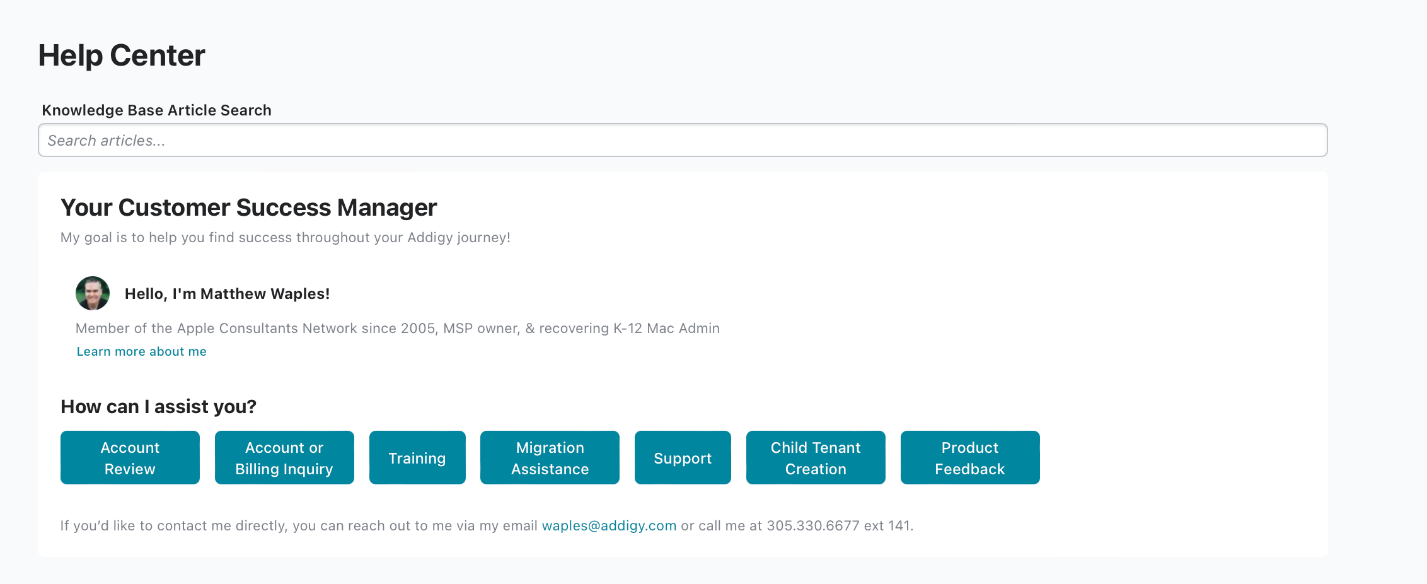Click the "Hello, I'm Matthew Waples!" greeting
Screen dimensions: 1427x584
click(x=227, y=294)
